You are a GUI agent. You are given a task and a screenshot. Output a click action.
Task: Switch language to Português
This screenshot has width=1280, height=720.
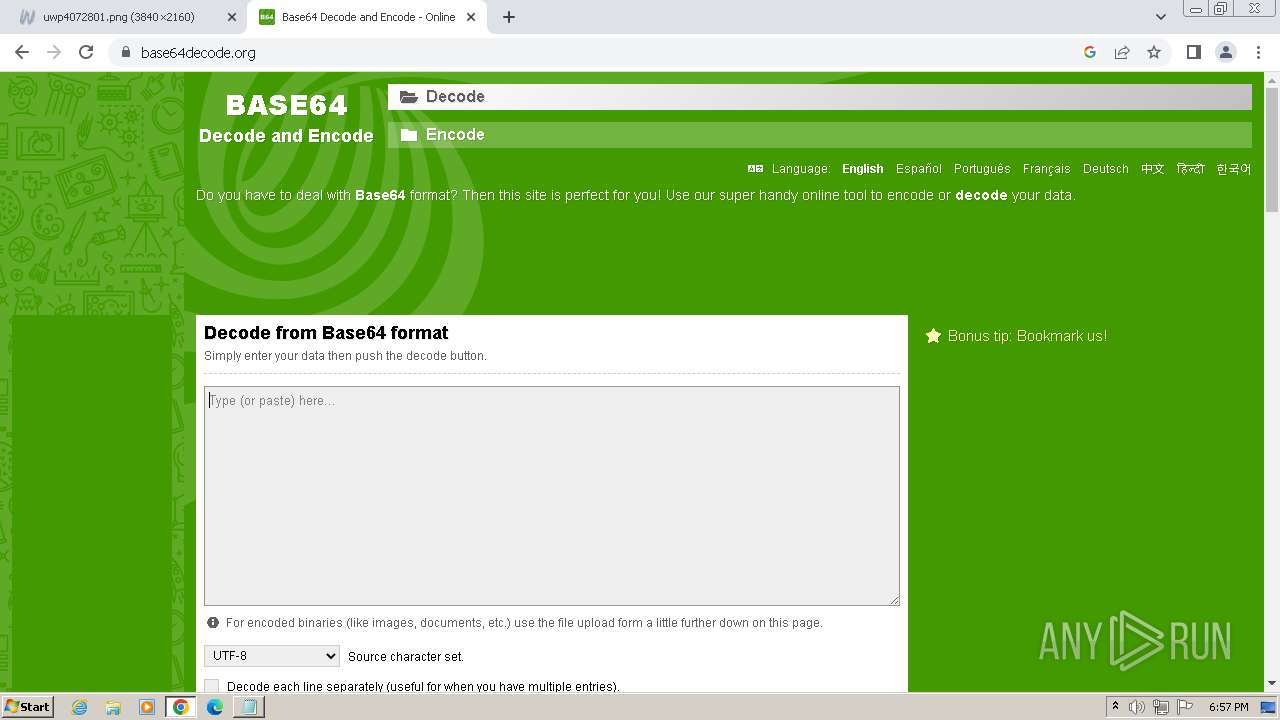pyautogui.click(x=982, y=169)
